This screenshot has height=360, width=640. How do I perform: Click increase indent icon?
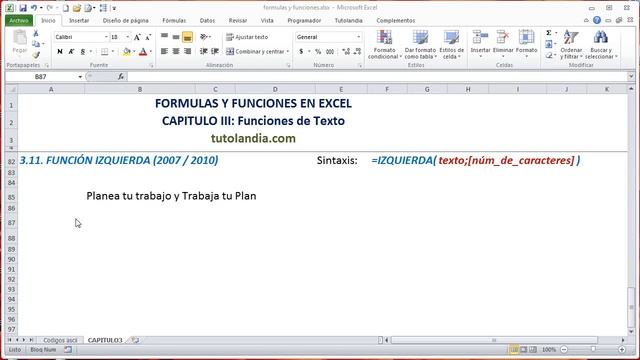[x=215, y=51]
